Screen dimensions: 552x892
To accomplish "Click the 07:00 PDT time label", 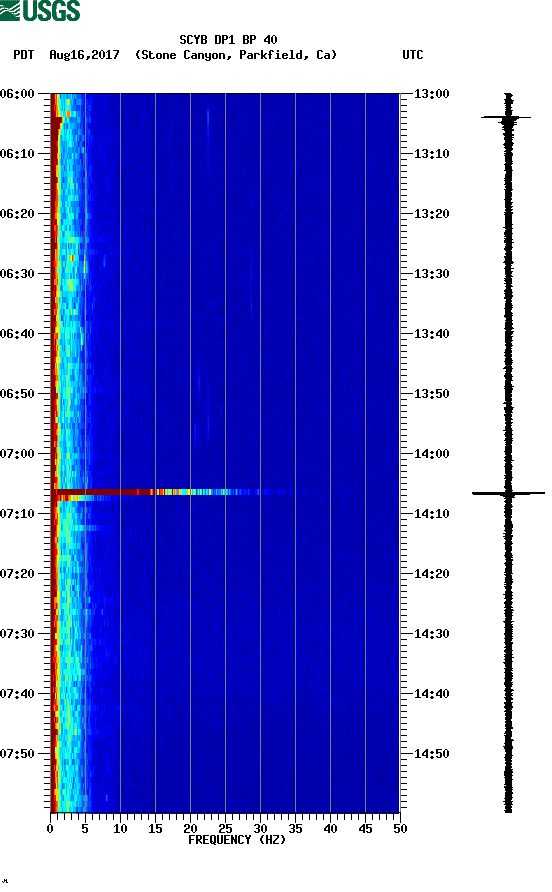I will coord(18,454).
